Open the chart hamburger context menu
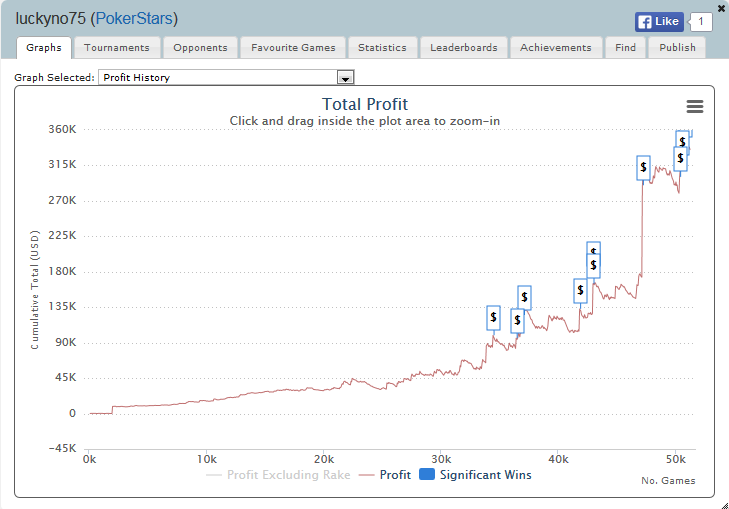This screenshot has height=509, width=729. click(x=695, y=106)
